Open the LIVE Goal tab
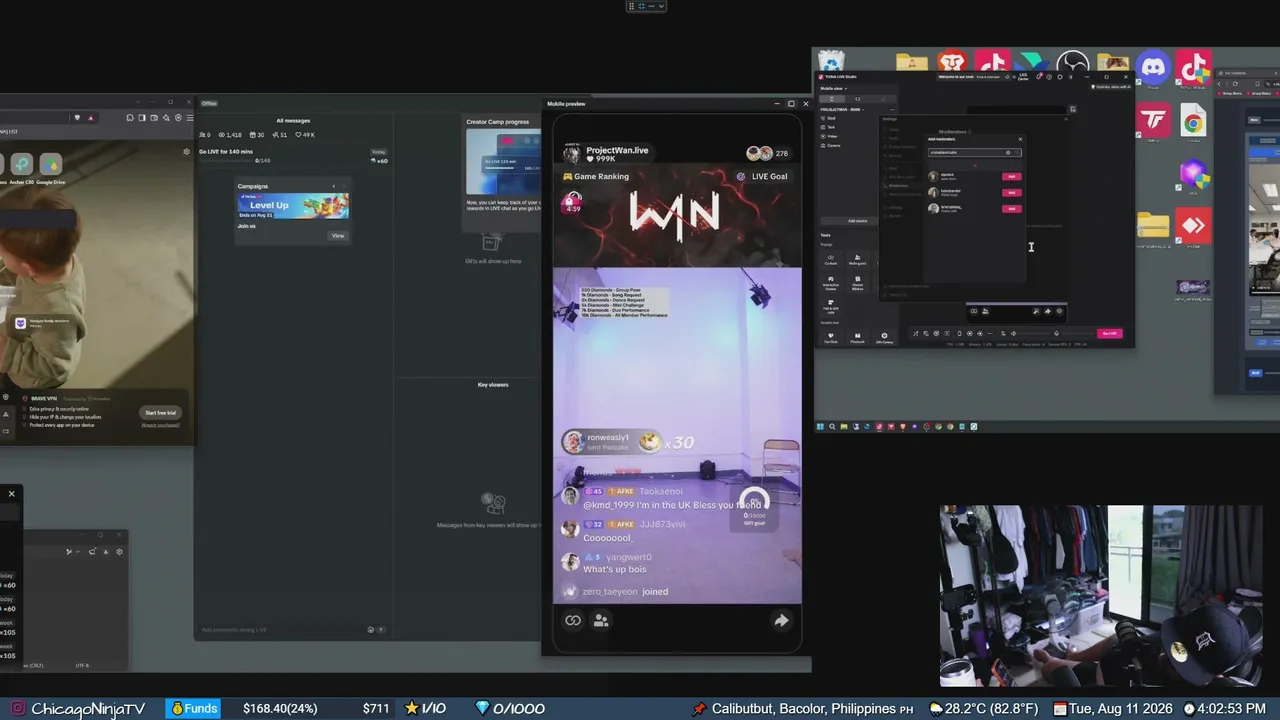Viewport: 1280px width, 720px height. tap(762, 176)
